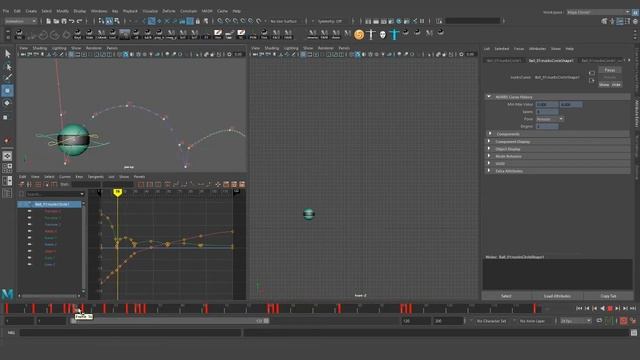Activate the Paint selection tool
Screen dimensions: 640x360
pos(7,77)
